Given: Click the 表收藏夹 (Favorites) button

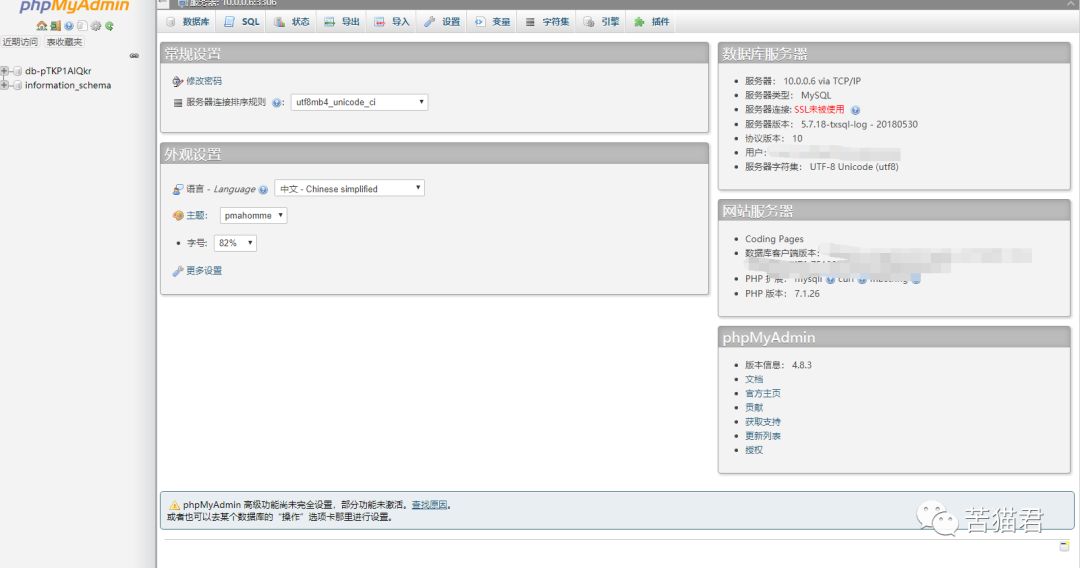Looking at the screenshot, I should coord(65,42).
